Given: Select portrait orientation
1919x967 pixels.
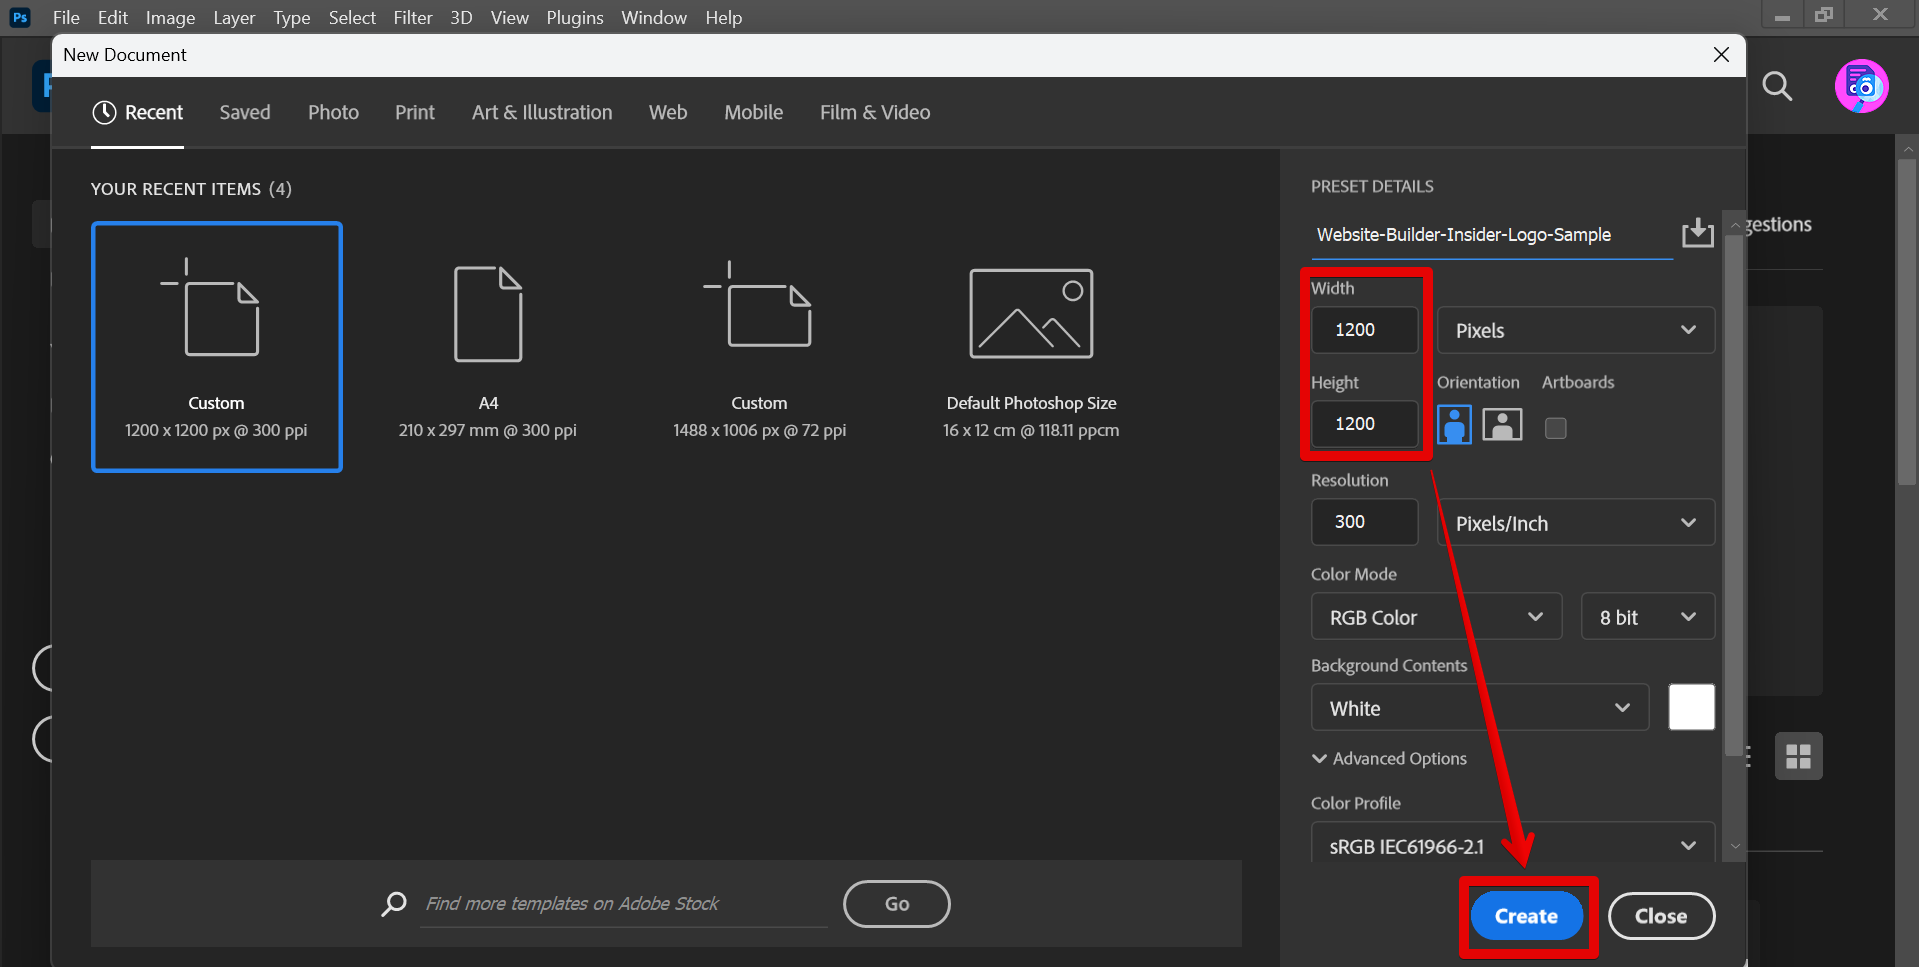Looking at the screenshot, I should point(1454,425).
